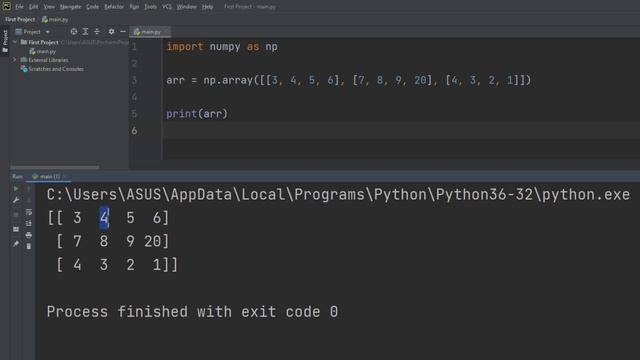Click line number 6 in editor gutter

[134, 131]
